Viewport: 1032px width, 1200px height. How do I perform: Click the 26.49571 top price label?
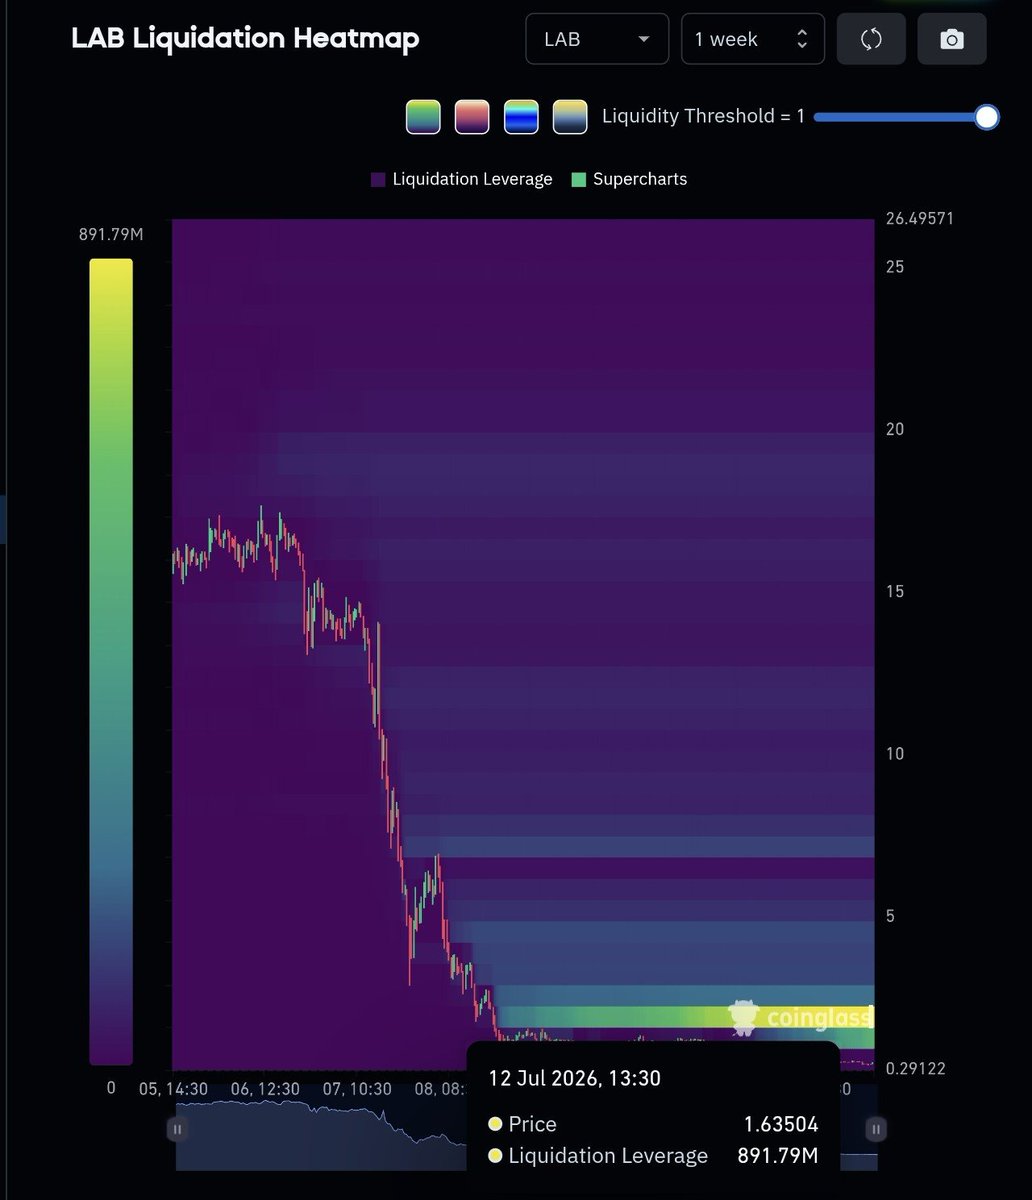coord(920,218)
